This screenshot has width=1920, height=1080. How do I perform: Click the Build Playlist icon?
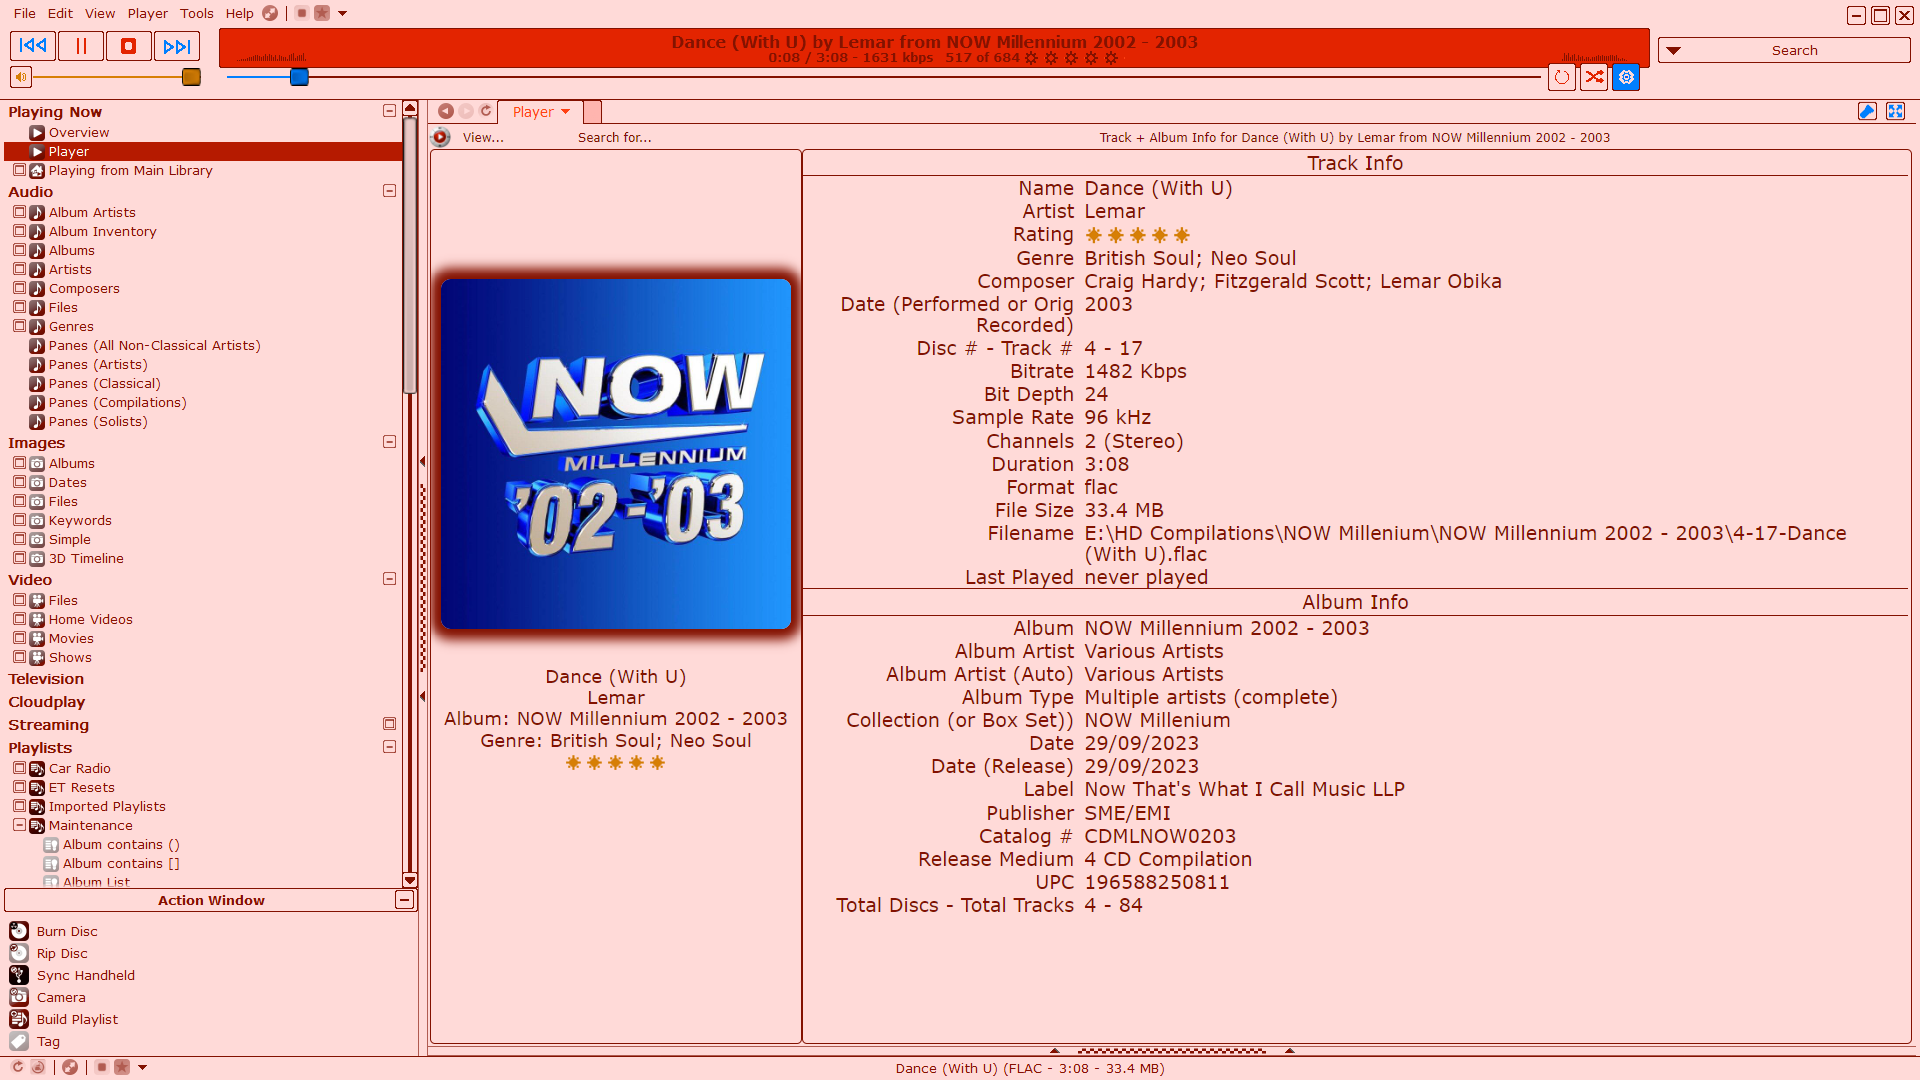19,1019
